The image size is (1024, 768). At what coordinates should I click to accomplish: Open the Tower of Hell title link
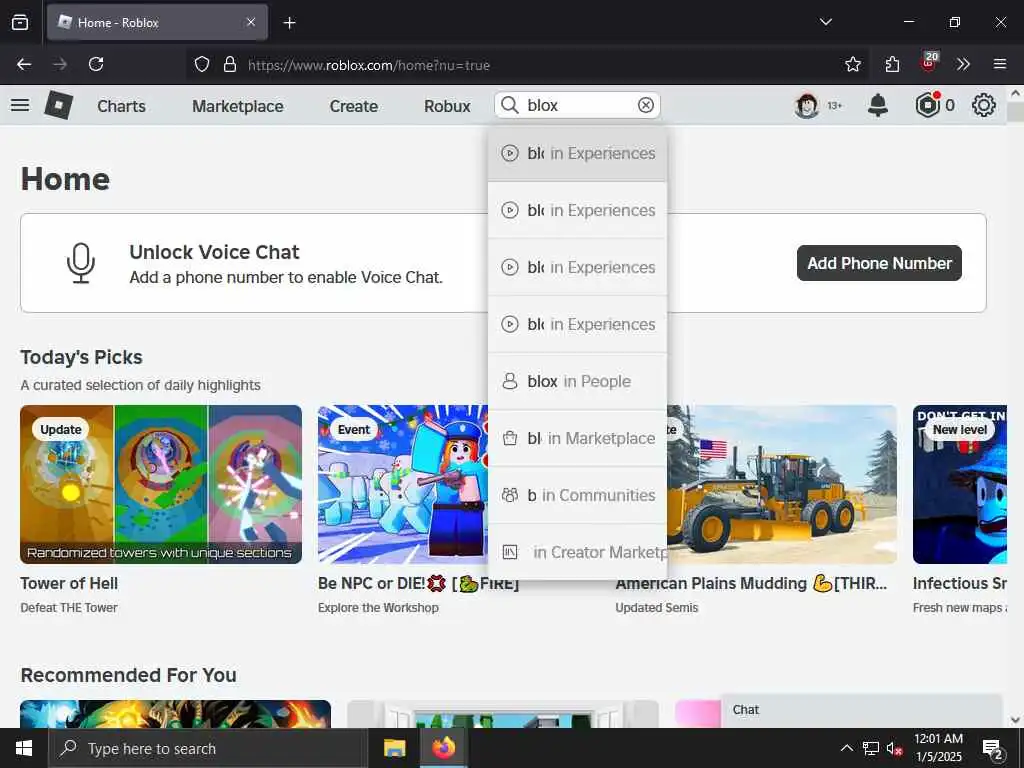pyautogui.click(x=69, y=583)
